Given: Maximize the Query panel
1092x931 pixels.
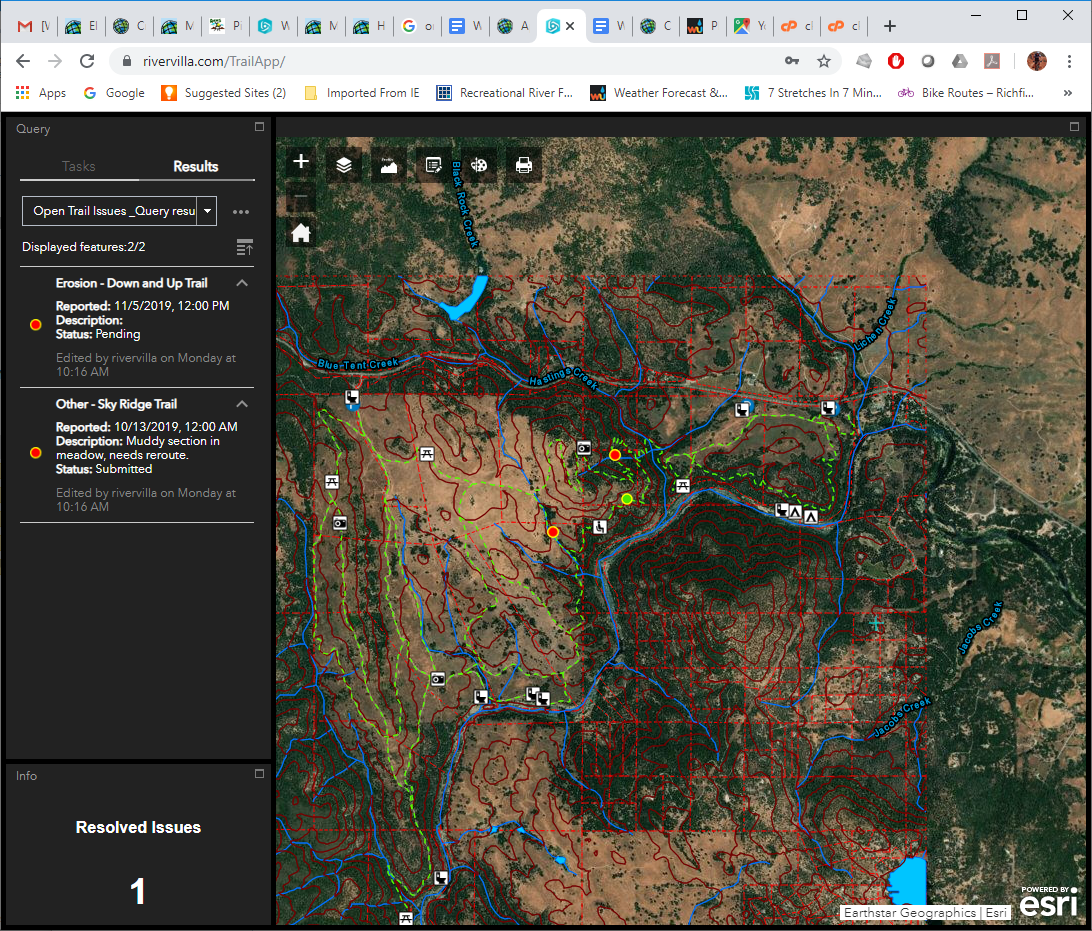Looking at the screenshot, I should 260,127.
